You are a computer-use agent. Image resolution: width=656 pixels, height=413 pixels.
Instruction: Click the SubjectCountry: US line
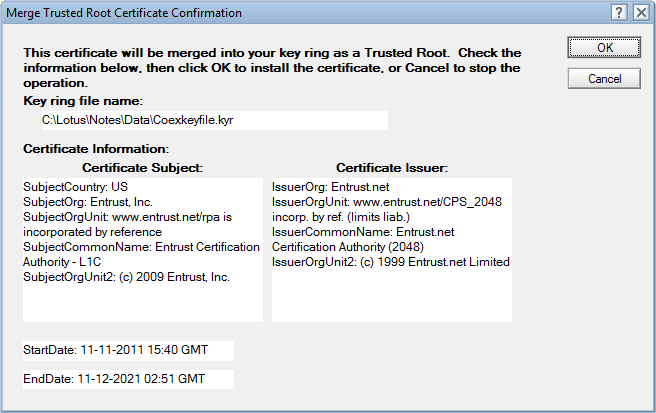pos(75,187)
